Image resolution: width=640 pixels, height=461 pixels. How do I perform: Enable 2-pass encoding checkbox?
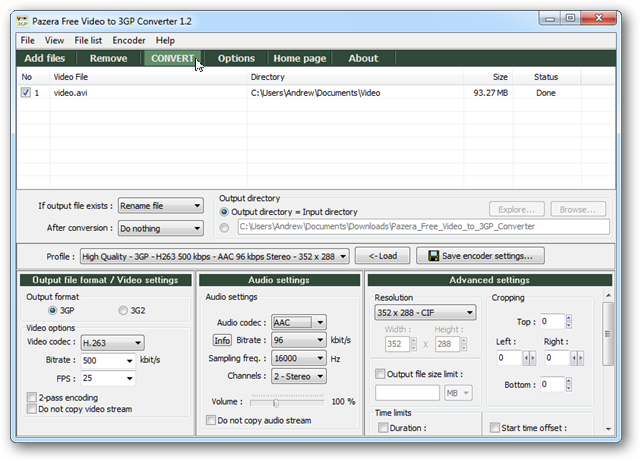[x=30, y=397]
